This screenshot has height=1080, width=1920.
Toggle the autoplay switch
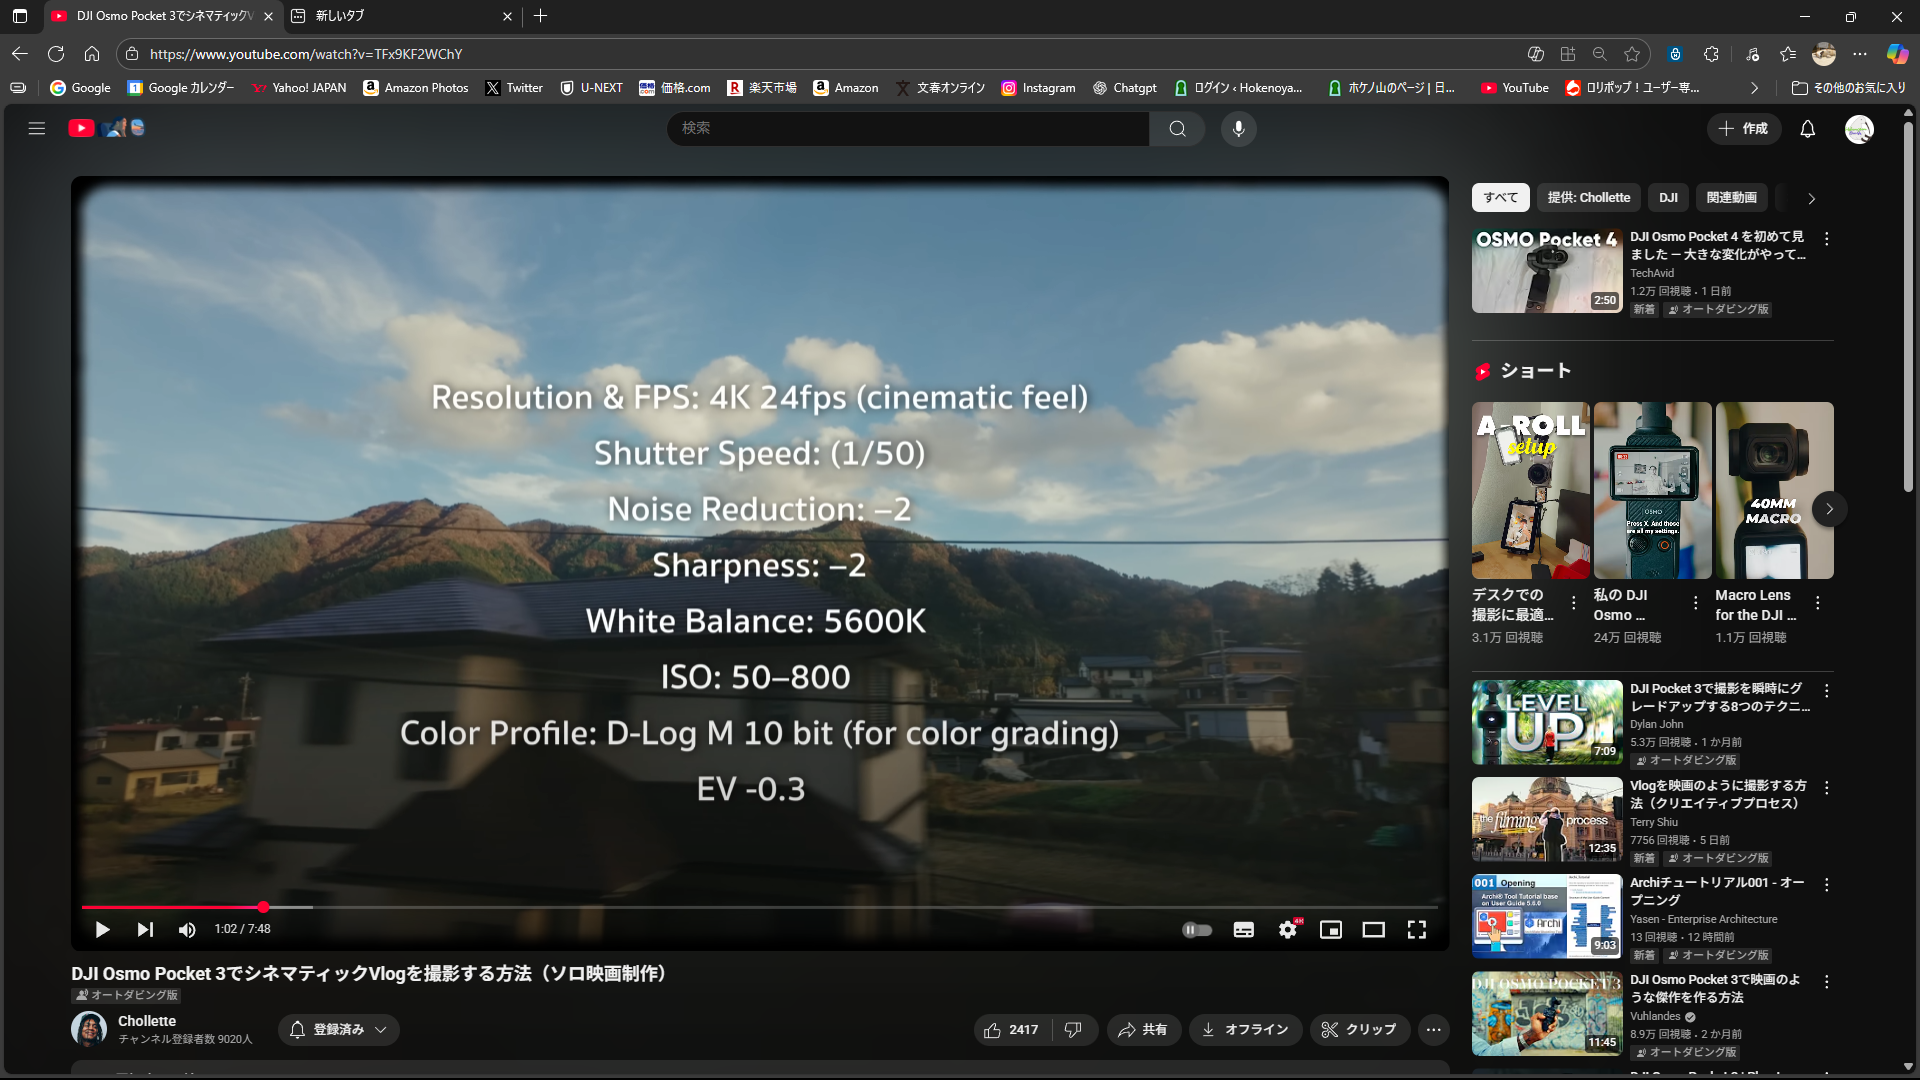1197,930
